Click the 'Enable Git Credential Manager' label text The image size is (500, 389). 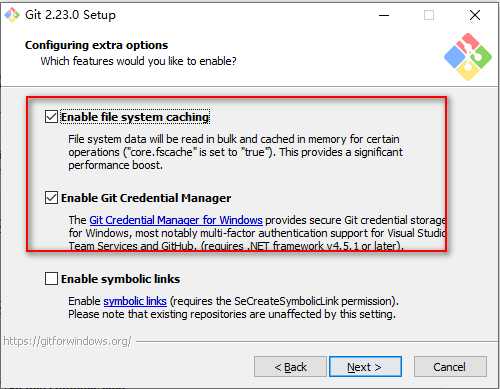146,198
